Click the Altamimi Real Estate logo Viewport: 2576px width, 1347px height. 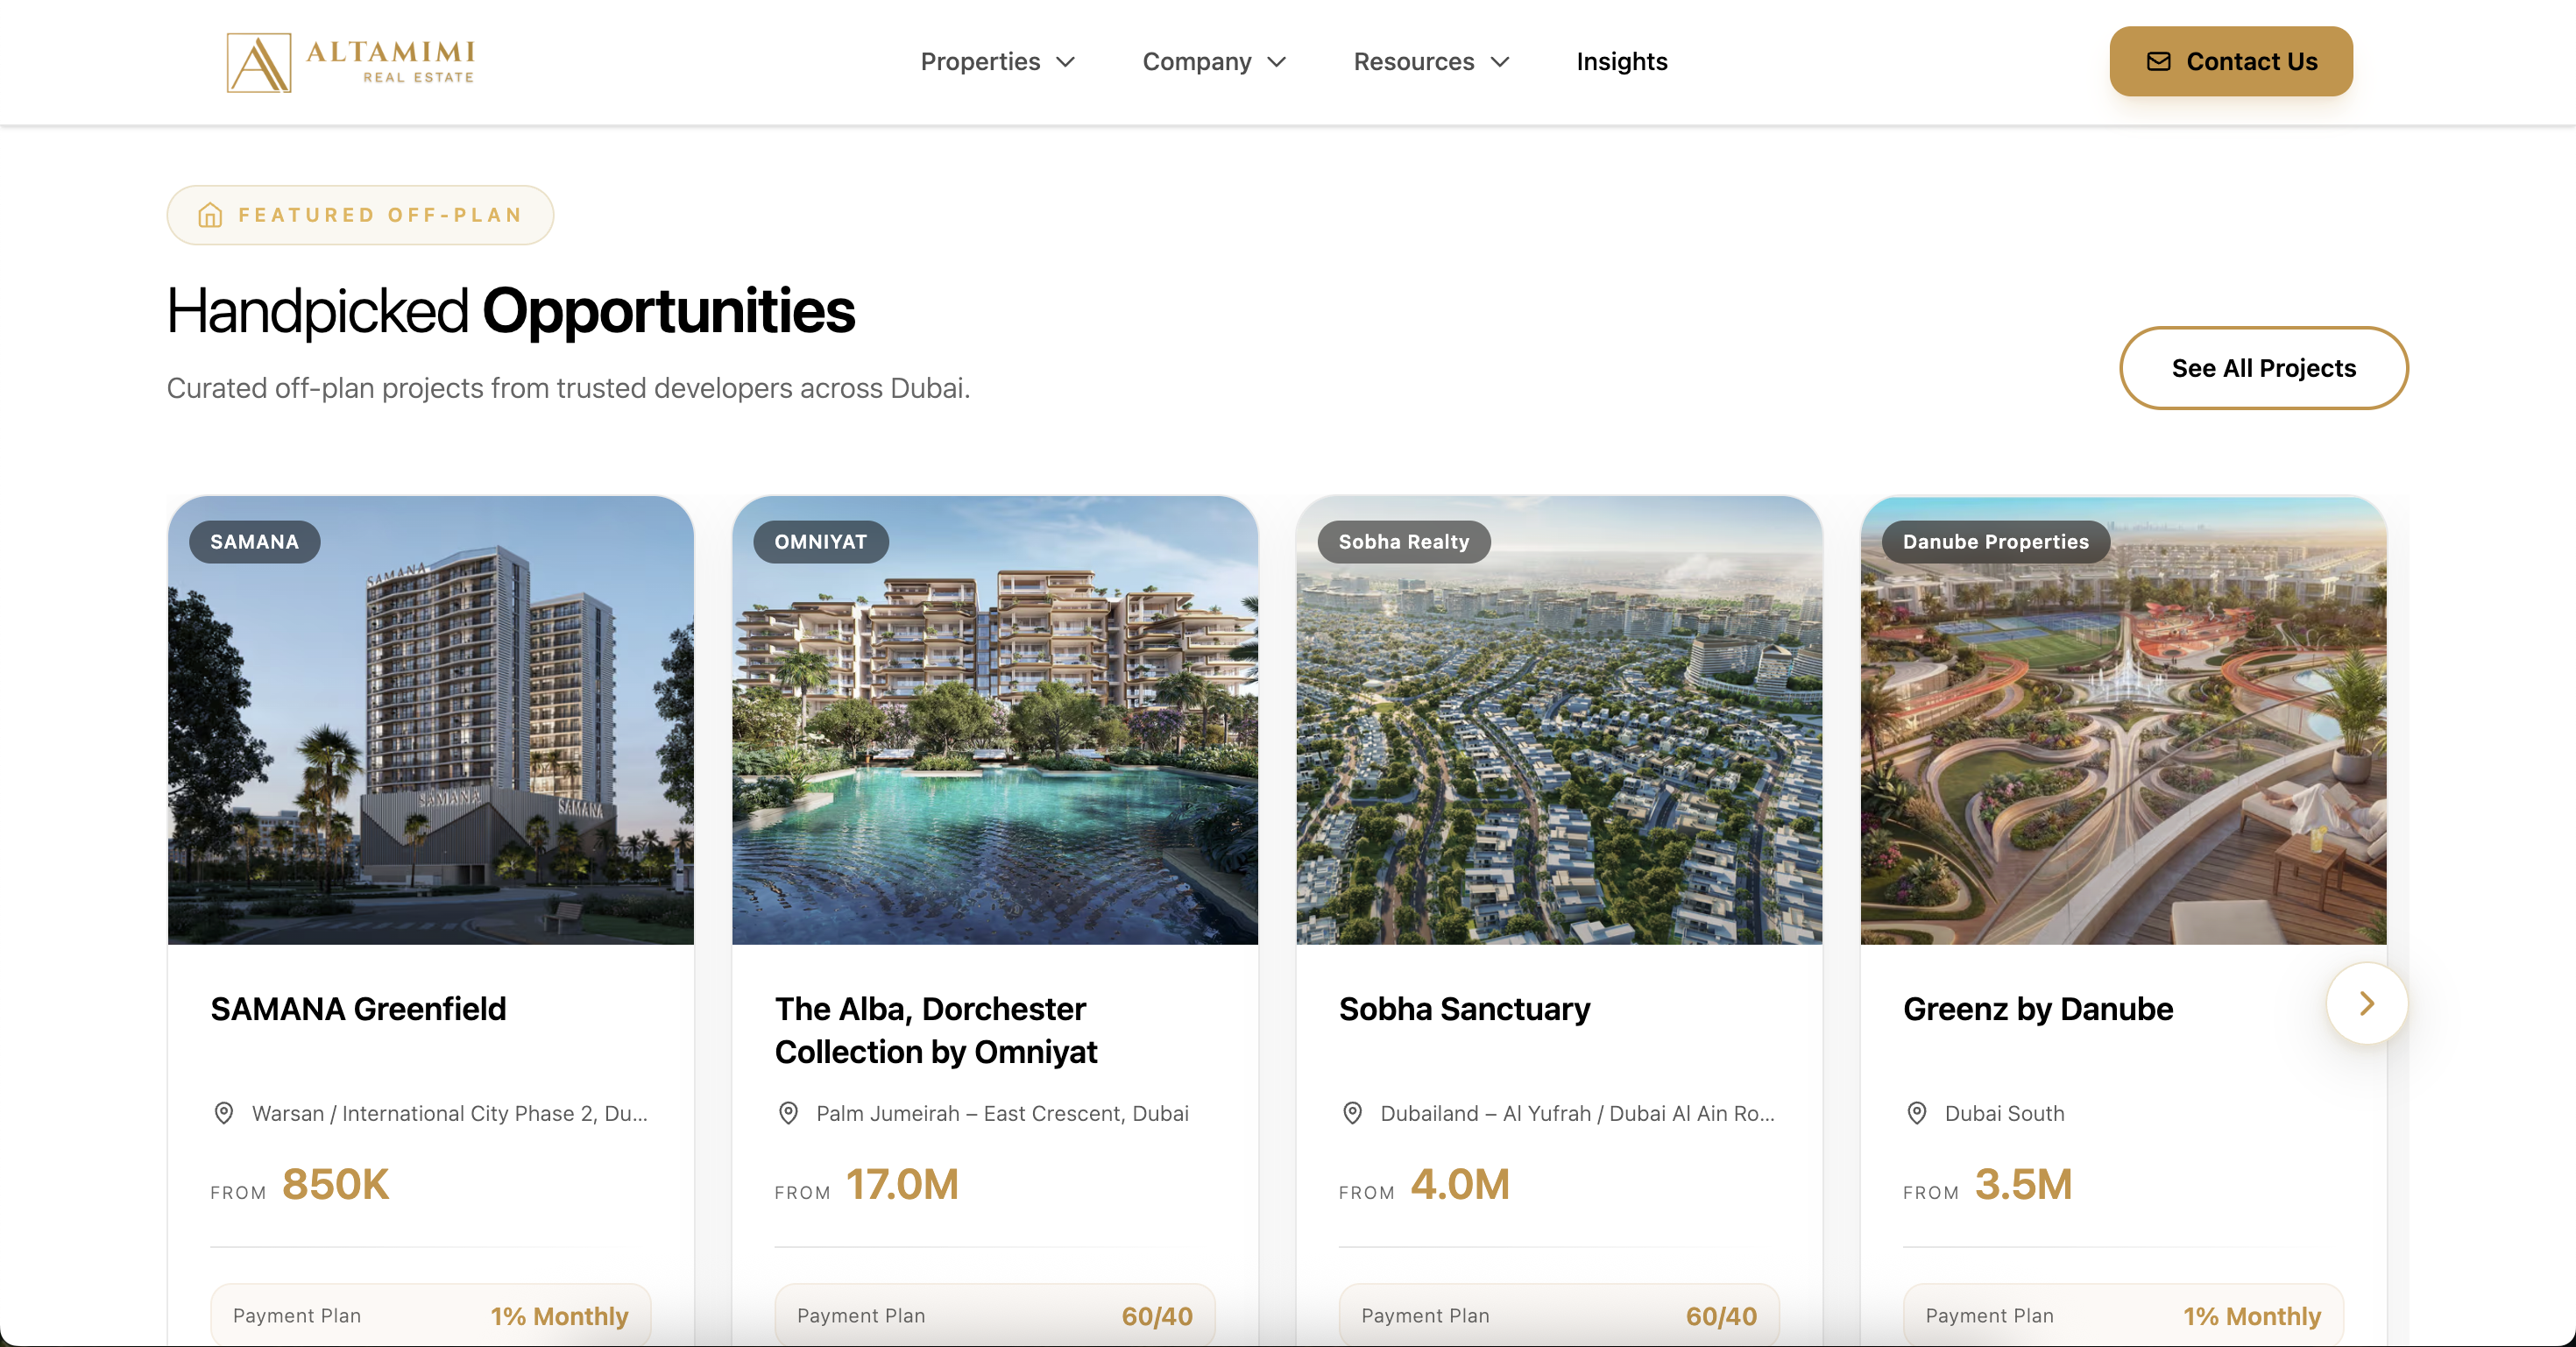(351, 62)
